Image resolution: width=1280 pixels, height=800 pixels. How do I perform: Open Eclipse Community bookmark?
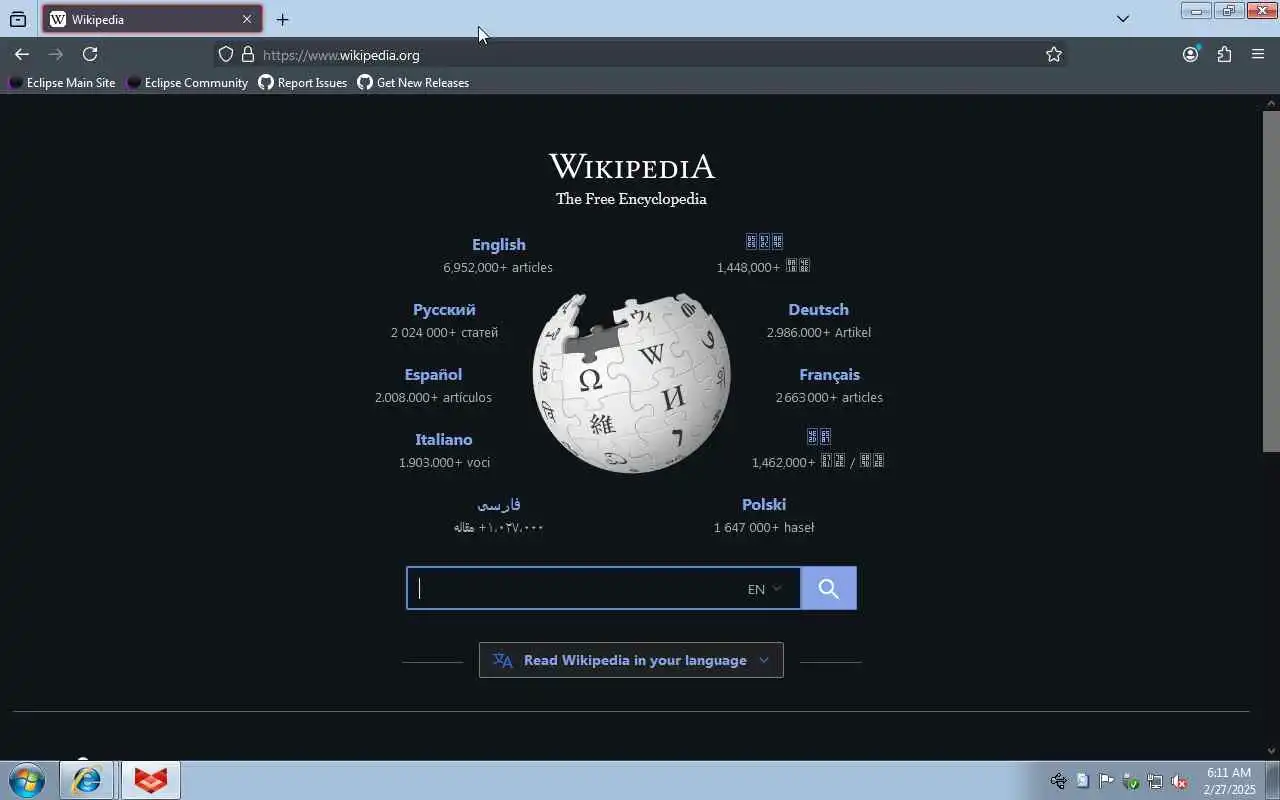pyautogui.click(x=187, y=83)
